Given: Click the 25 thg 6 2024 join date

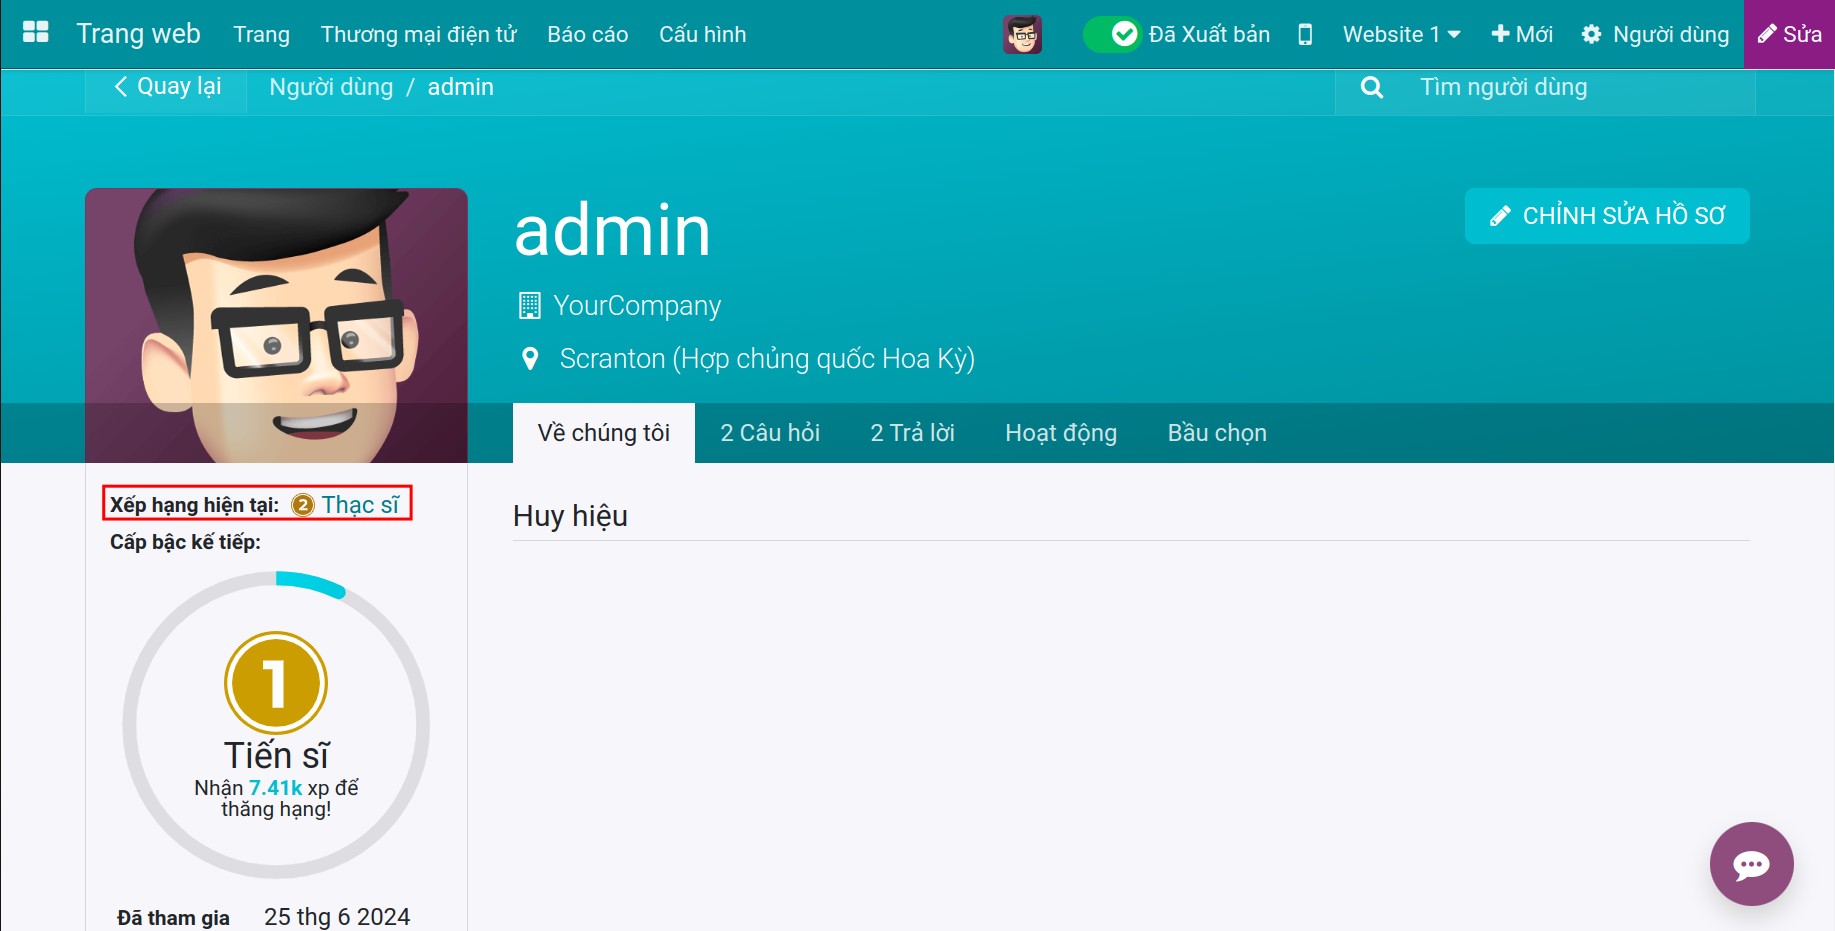Looking at the screenshot, I should click(337, 917).
